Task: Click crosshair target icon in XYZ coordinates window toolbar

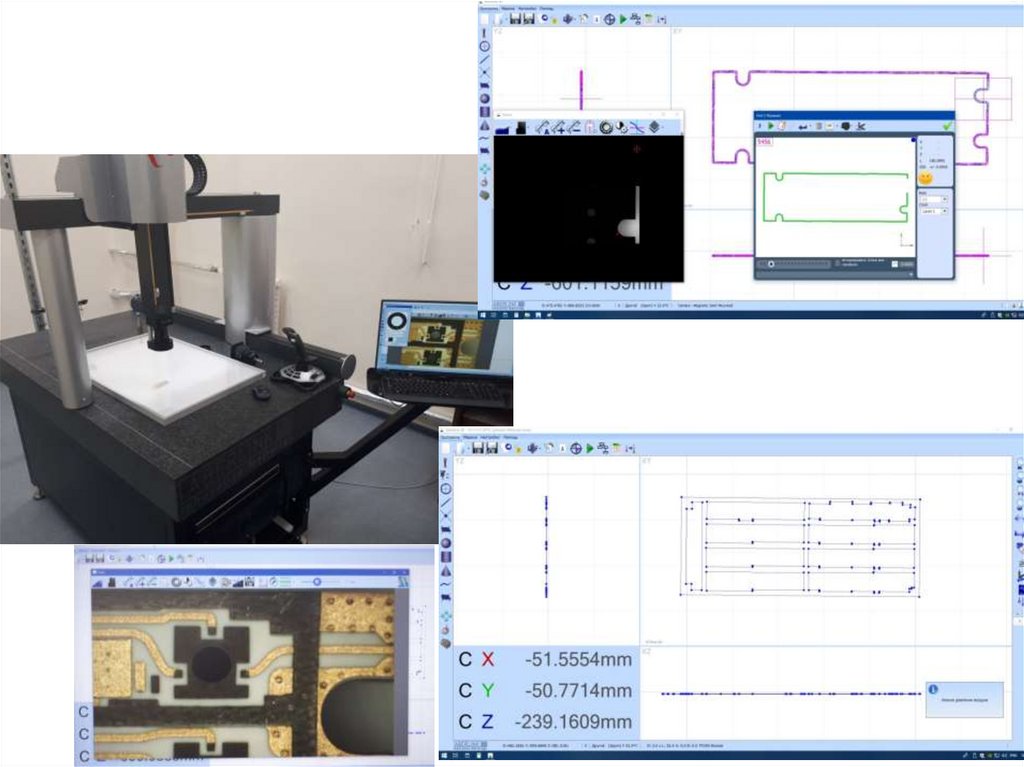Action: (x=575, y=448)
